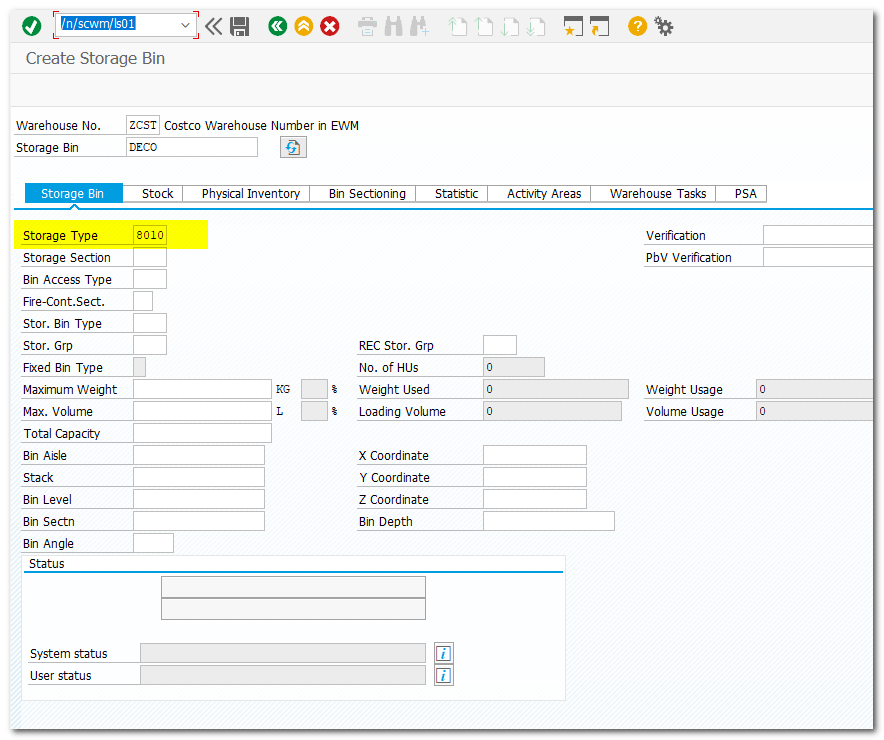Toggle the Fixed Bin Type checkbox
This screenshot has height=740, width=884.
[139, 368]
